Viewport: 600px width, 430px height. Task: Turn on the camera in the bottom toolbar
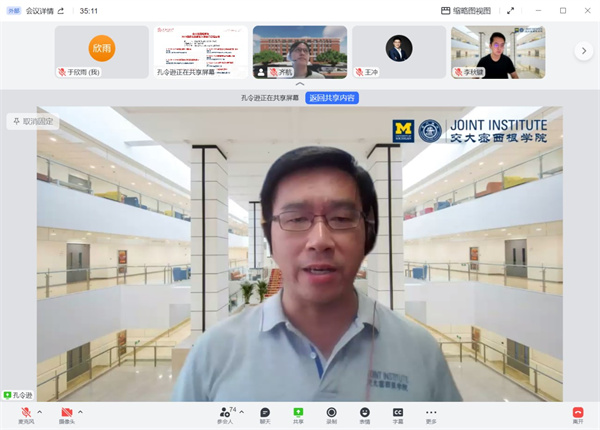(x=67, y=414)
